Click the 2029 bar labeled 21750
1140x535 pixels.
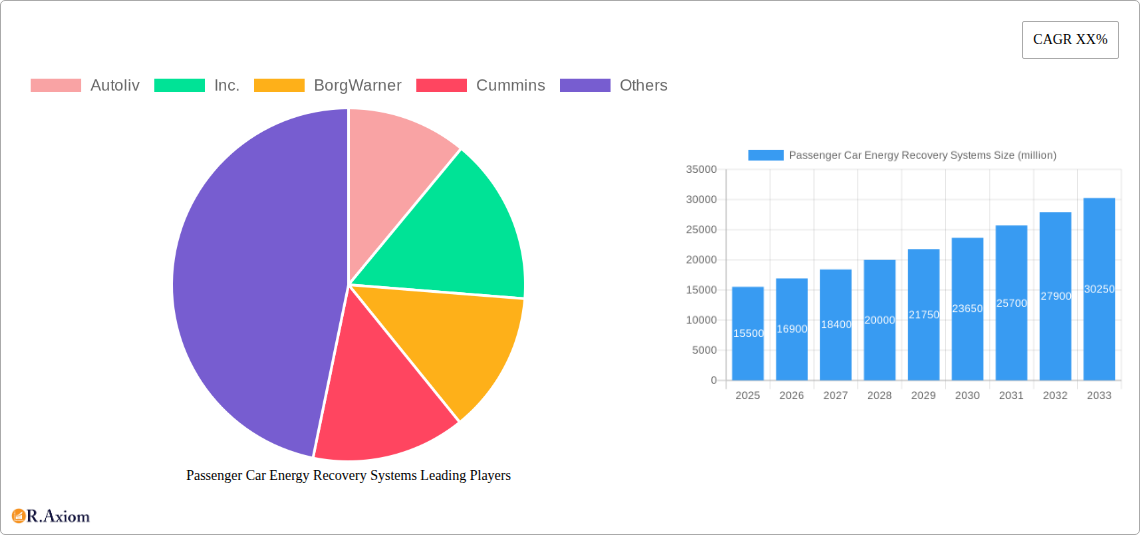(x=923, y=315)
